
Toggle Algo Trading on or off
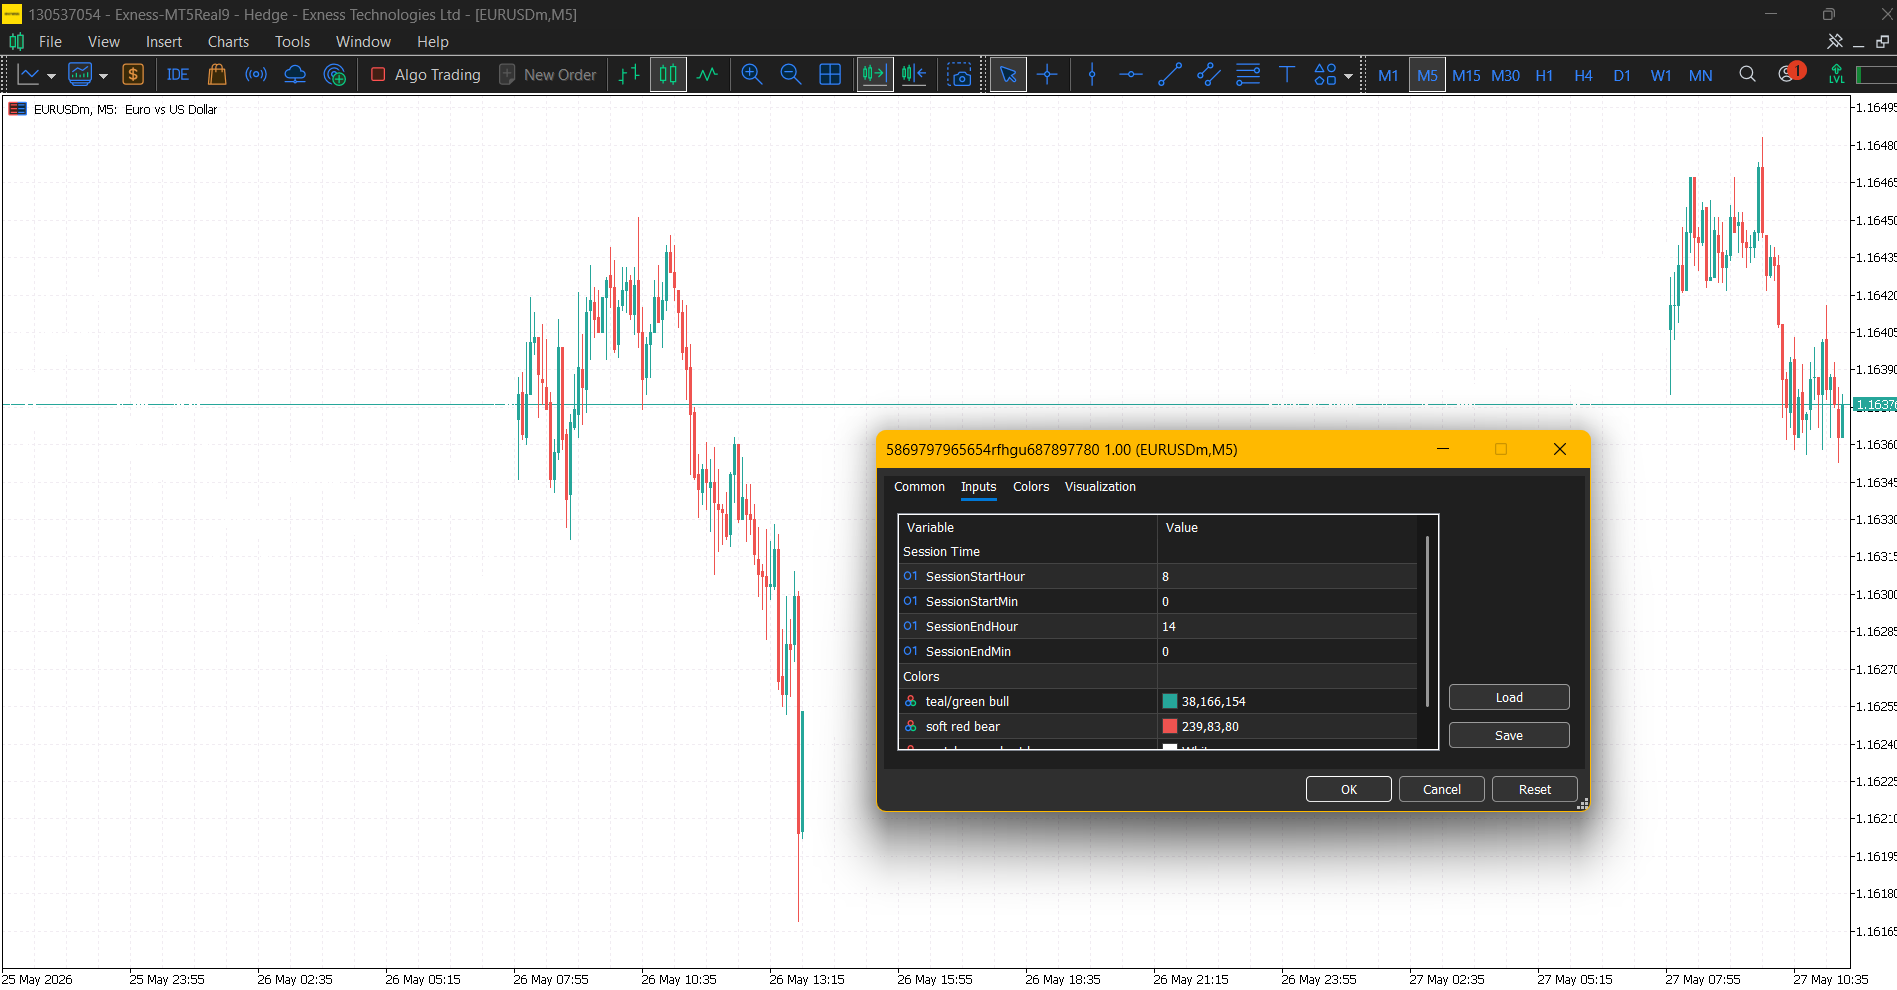tap(426, 75)
